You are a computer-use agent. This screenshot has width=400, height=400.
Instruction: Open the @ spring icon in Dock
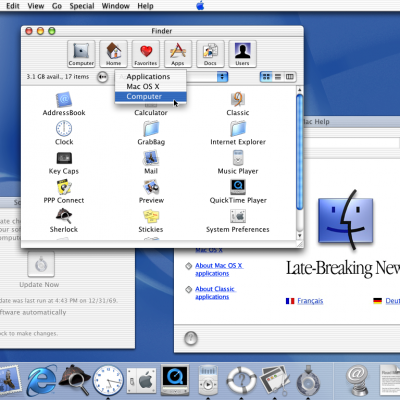(357, 380)
